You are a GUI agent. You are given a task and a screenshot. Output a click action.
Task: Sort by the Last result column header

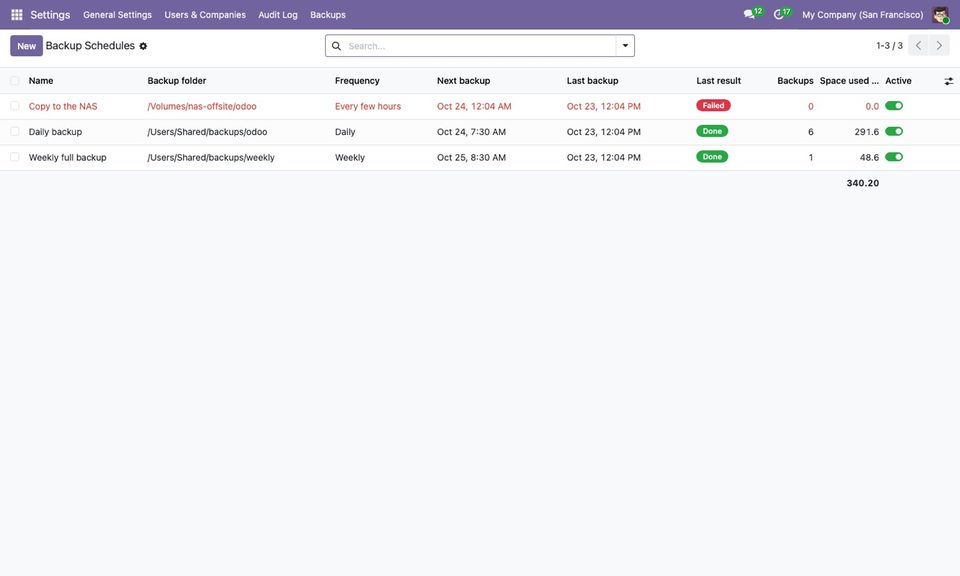pos(718,81)
